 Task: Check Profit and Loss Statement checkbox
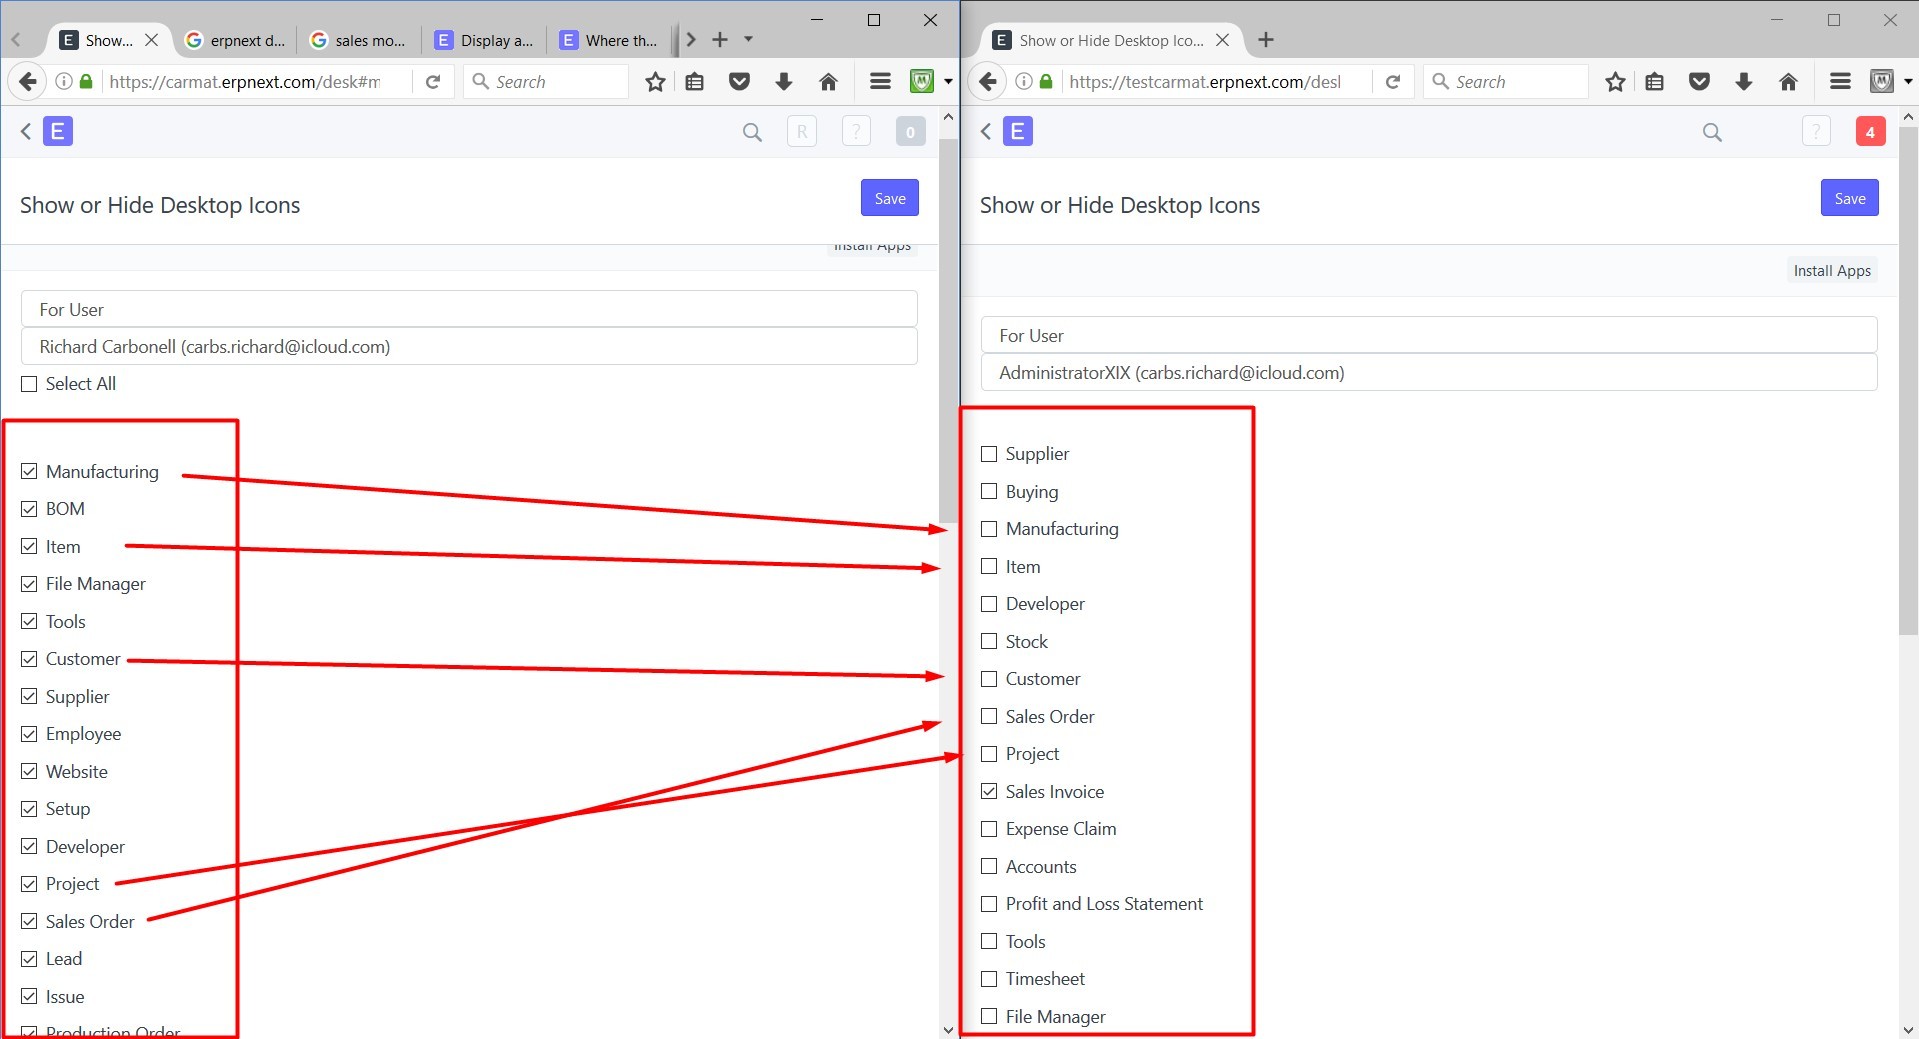(x=989, y=904)
